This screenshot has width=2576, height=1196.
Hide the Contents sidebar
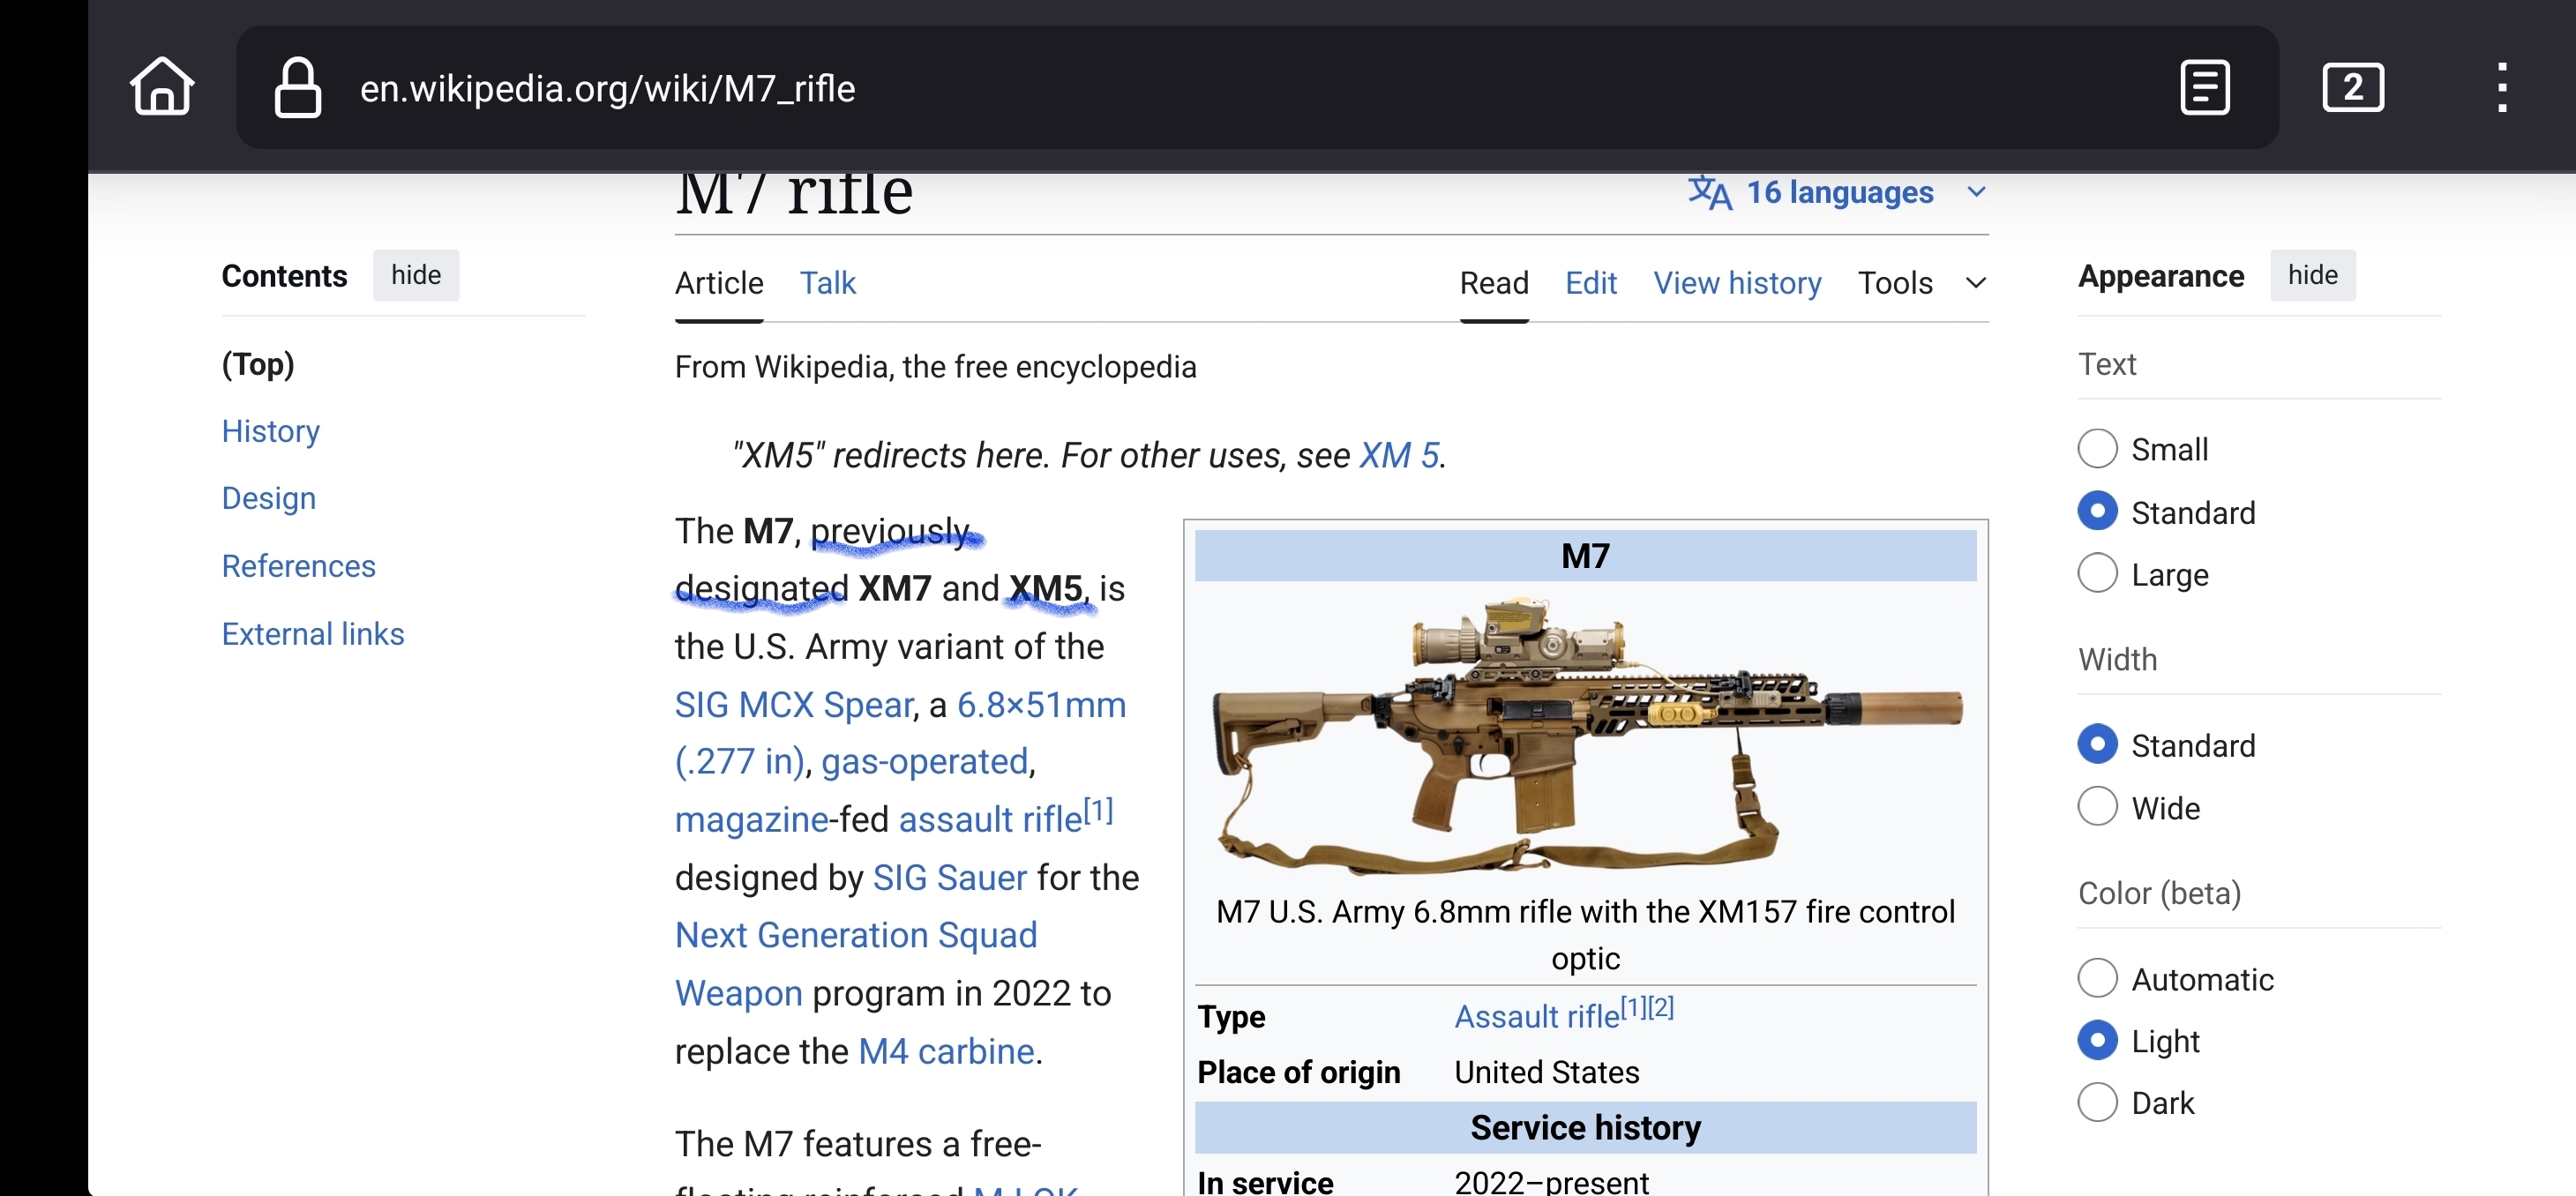pyautogui.click(x=415, y=275)
